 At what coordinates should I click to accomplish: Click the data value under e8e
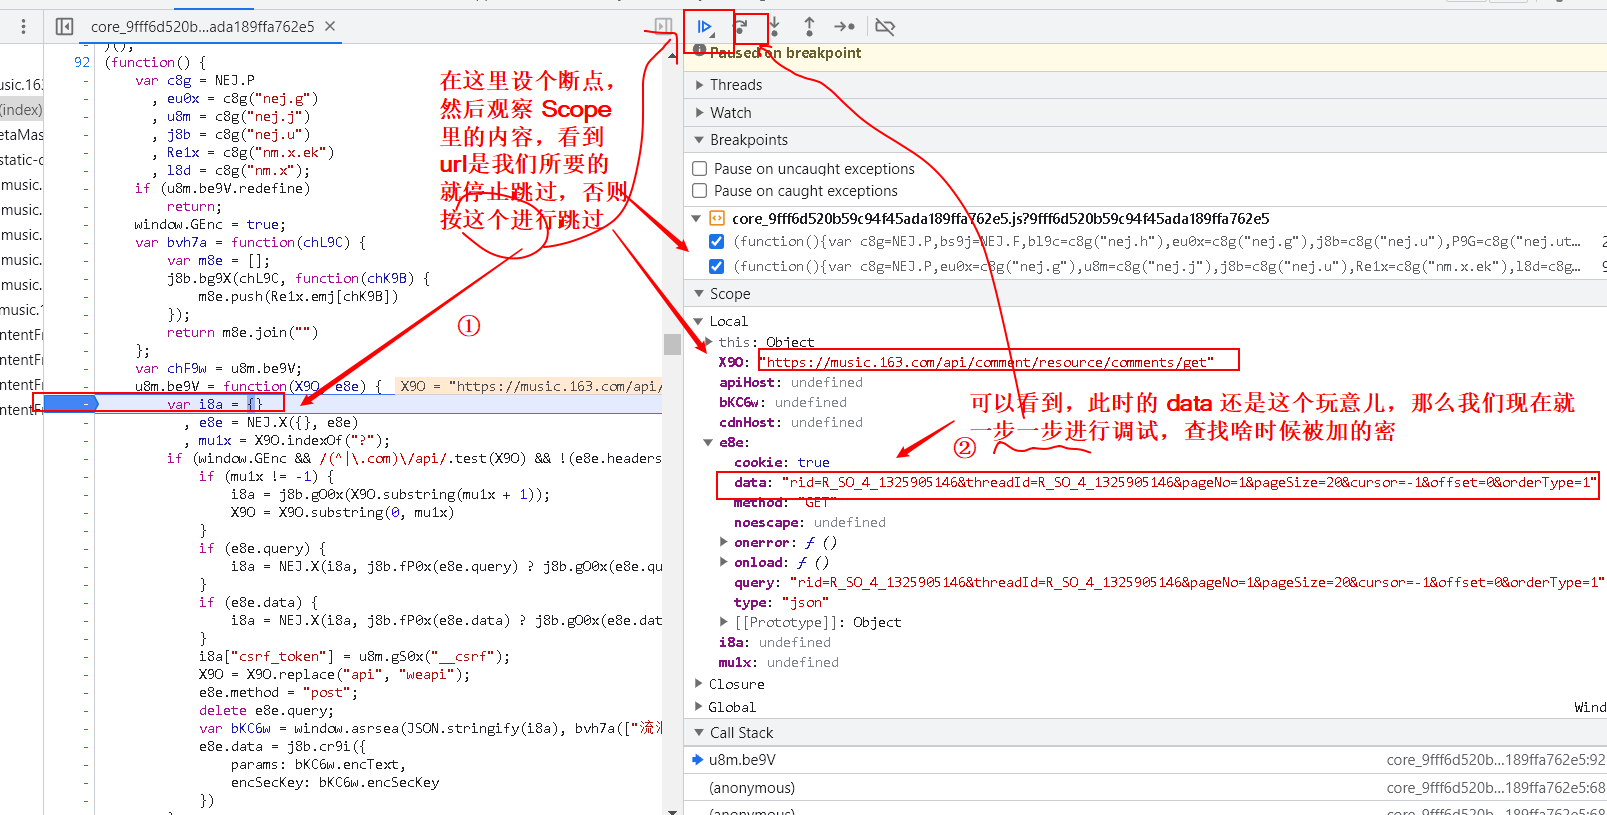tap(1189, 482)
